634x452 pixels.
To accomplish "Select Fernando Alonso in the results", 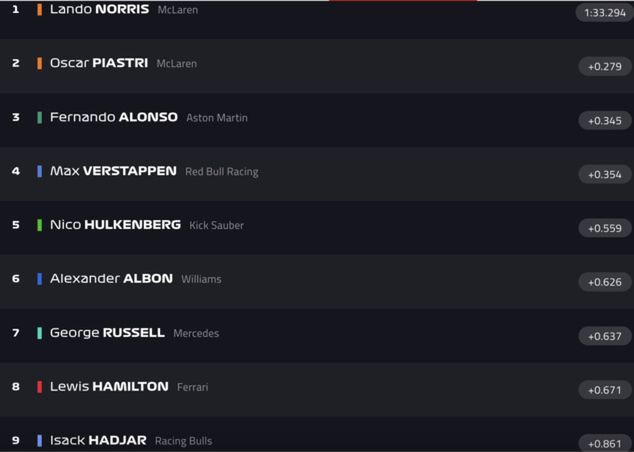I will pyautogui.click(x=113, y=117).
